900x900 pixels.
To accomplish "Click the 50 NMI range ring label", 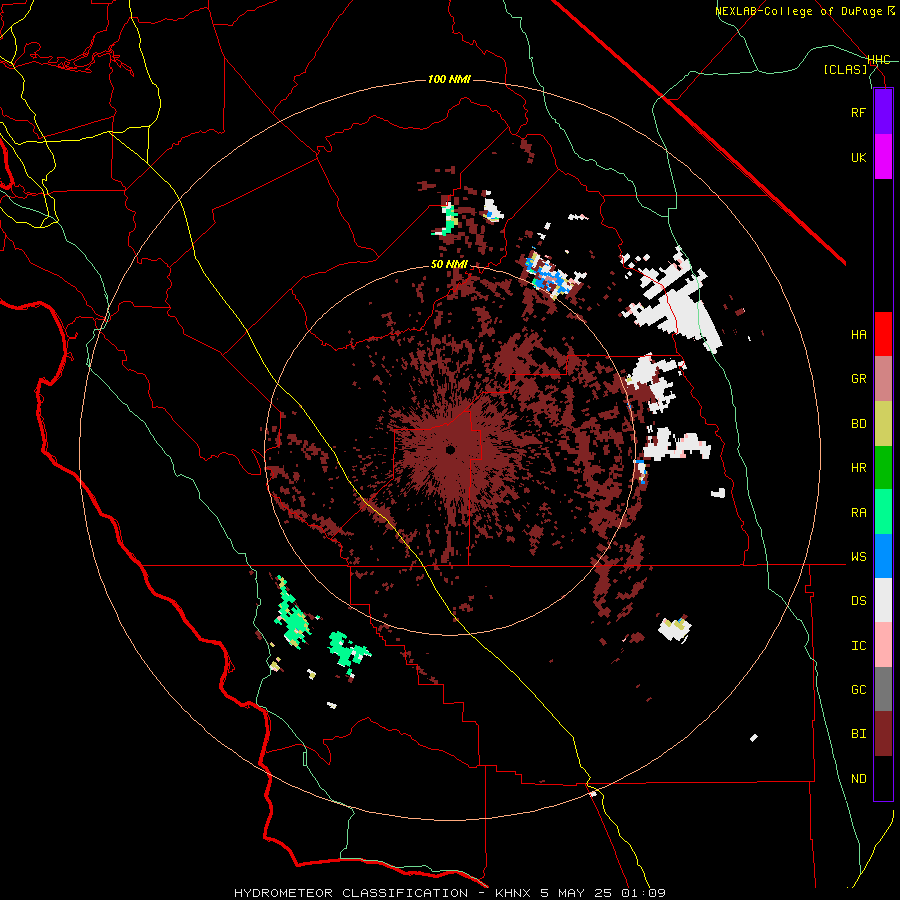I will click(x=449, y=265).
